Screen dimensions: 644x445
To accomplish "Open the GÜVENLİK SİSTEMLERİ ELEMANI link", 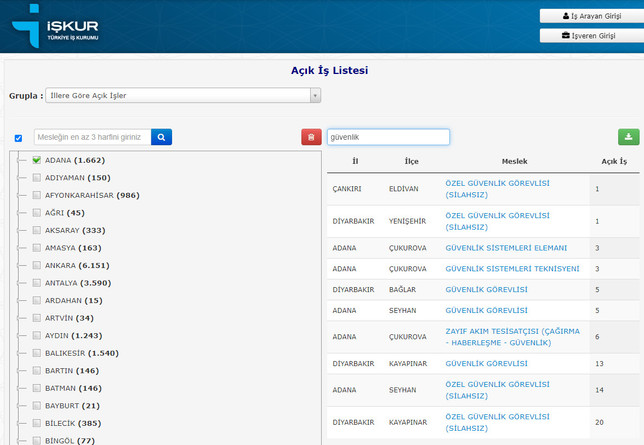I will [x=506, y=248].
